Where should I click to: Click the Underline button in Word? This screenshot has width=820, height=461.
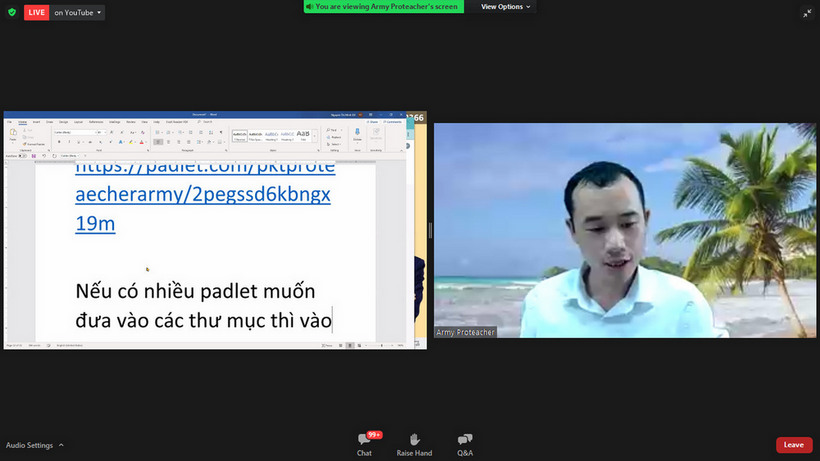click(x=78, y=142)
